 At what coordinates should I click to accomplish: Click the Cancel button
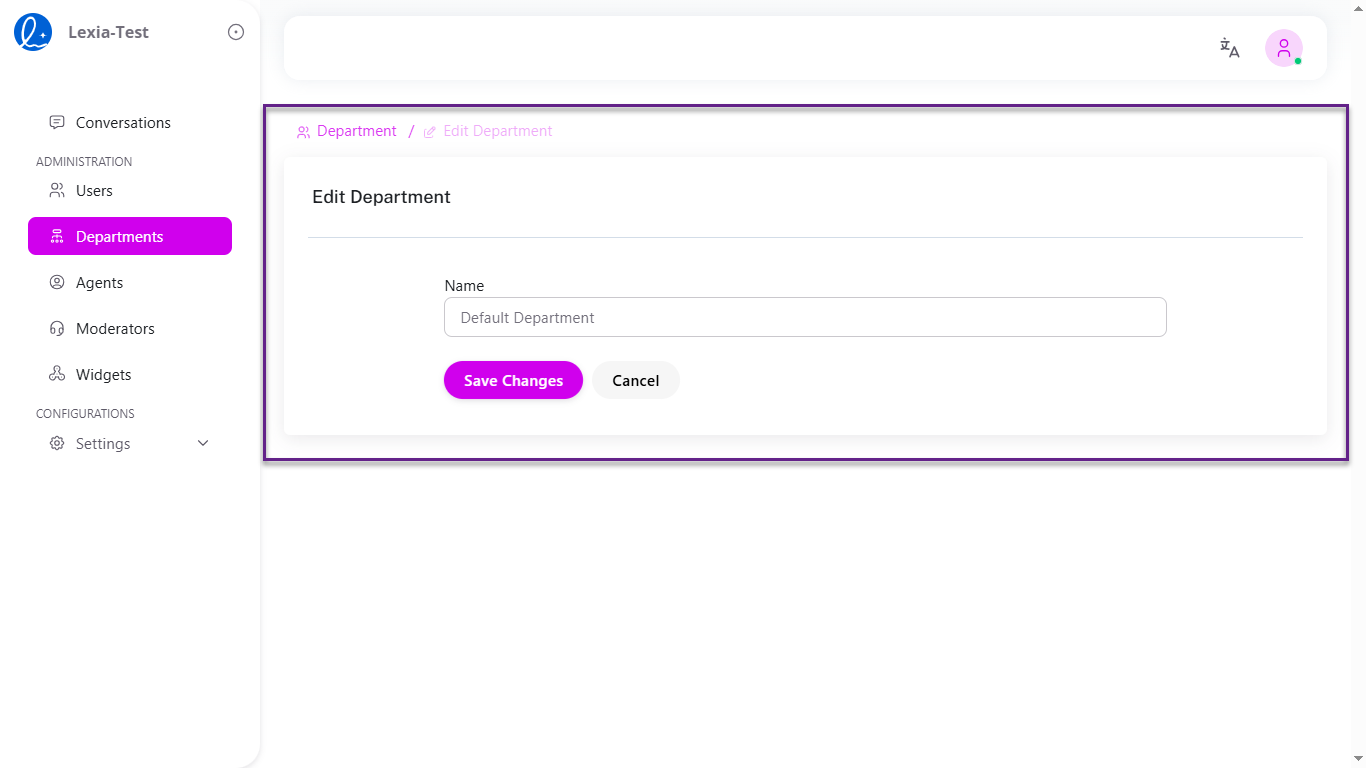pos(635,380)
